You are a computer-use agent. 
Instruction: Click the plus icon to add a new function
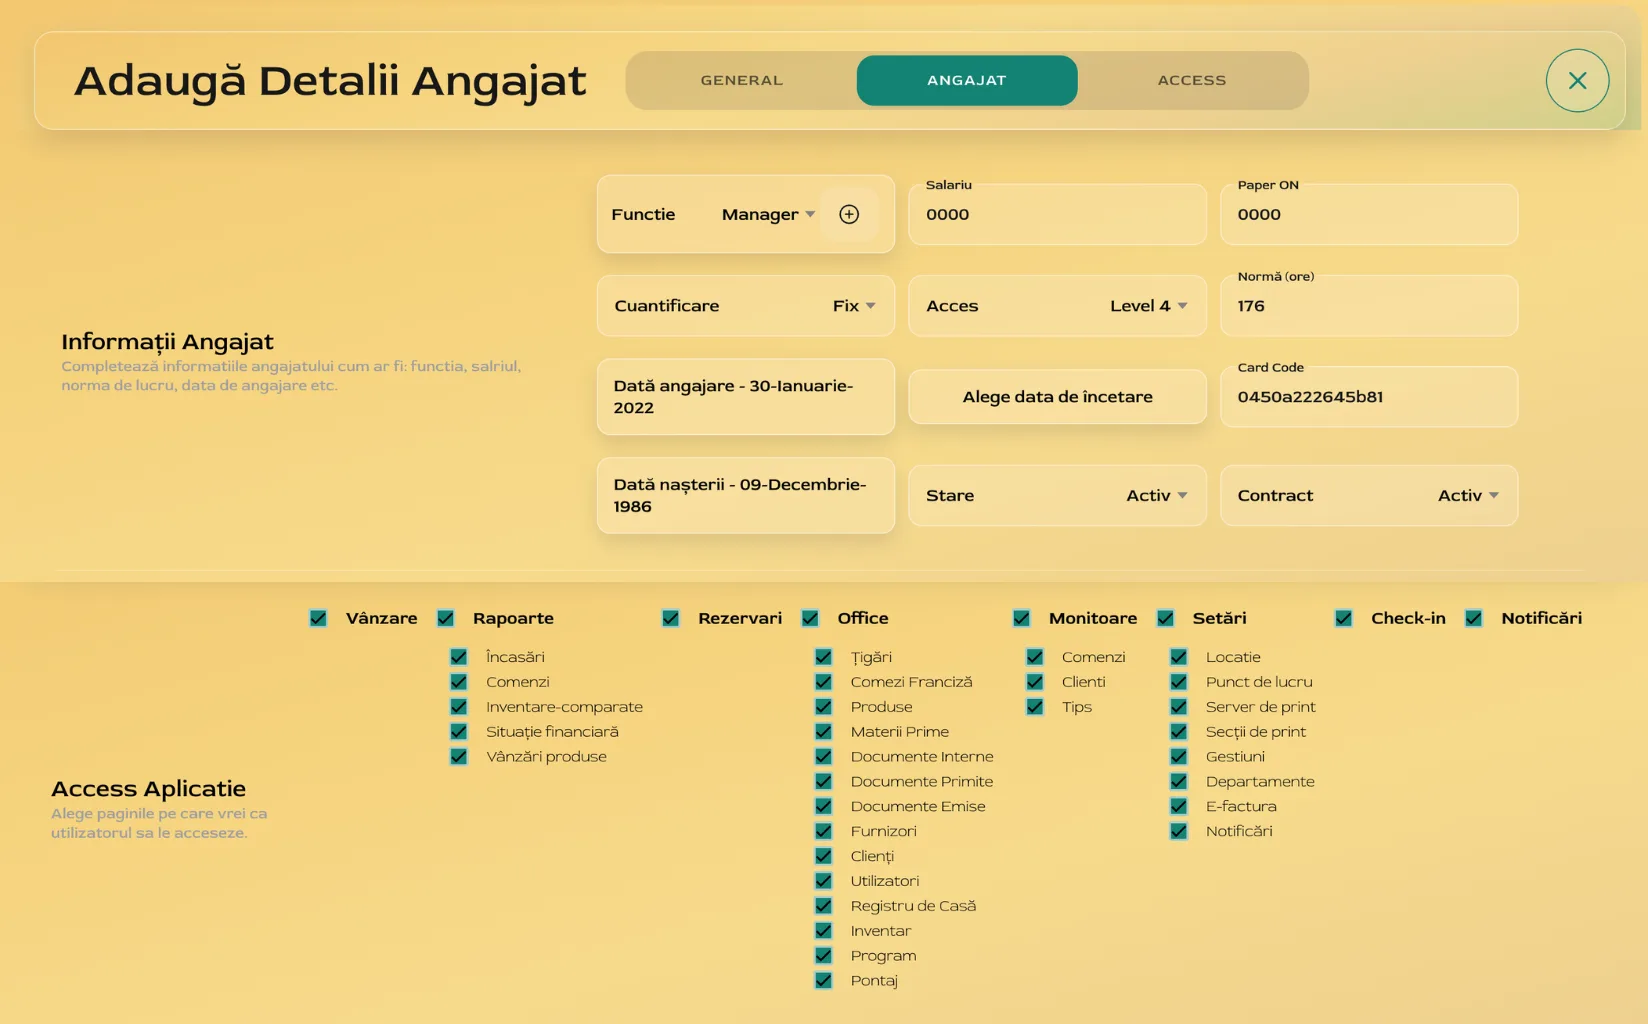tap(849, 214)
